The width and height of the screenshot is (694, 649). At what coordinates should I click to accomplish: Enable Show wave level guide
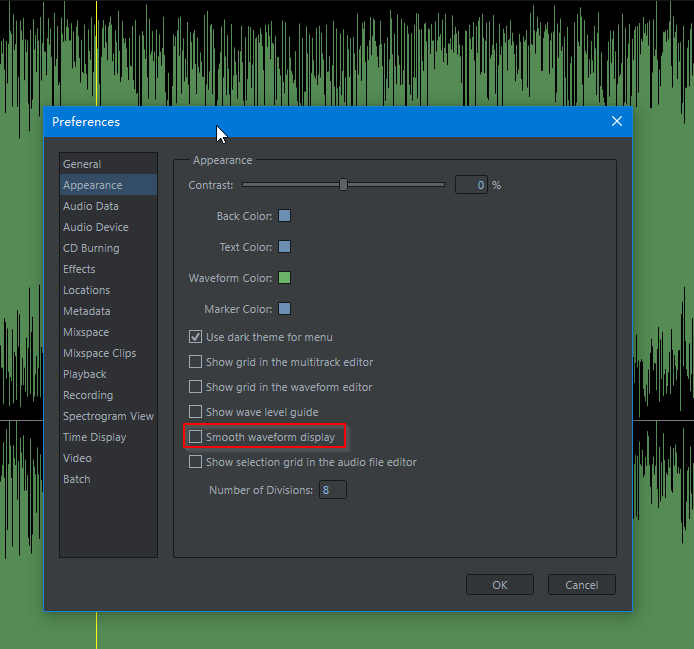pos(196,412)
